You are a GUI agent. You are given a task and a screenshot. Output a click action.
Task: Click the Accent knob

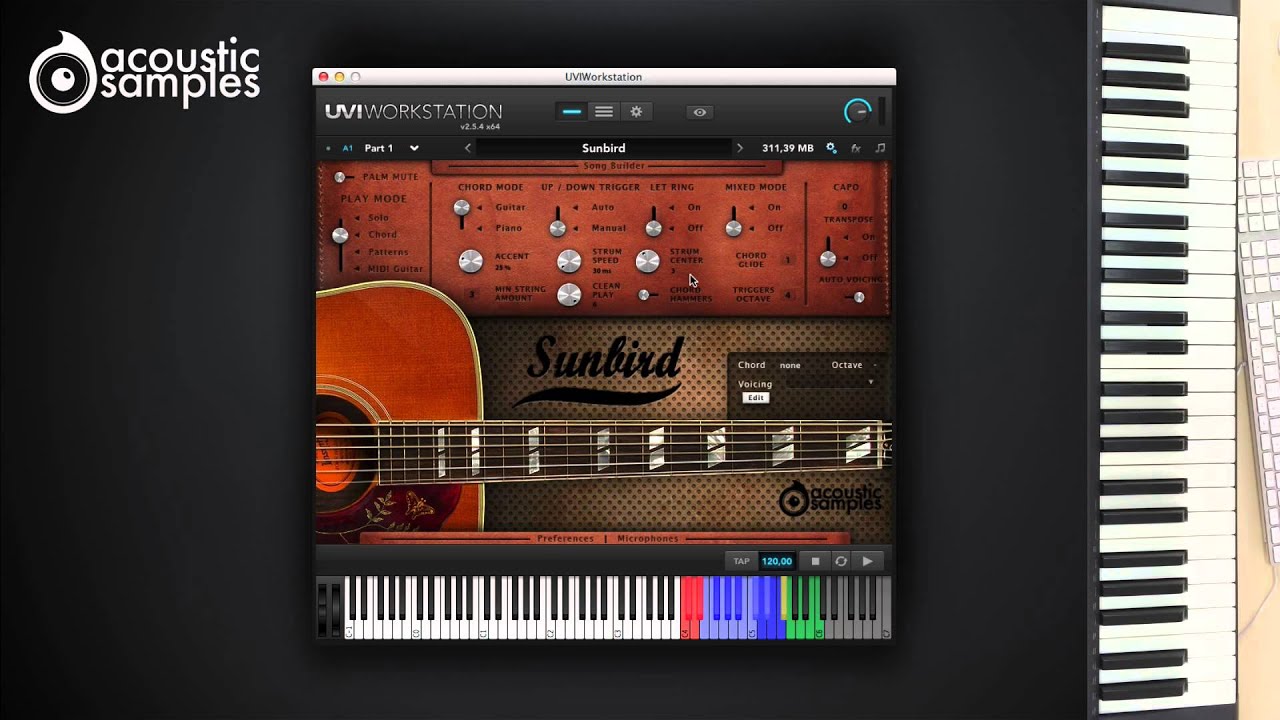point(470,261)
